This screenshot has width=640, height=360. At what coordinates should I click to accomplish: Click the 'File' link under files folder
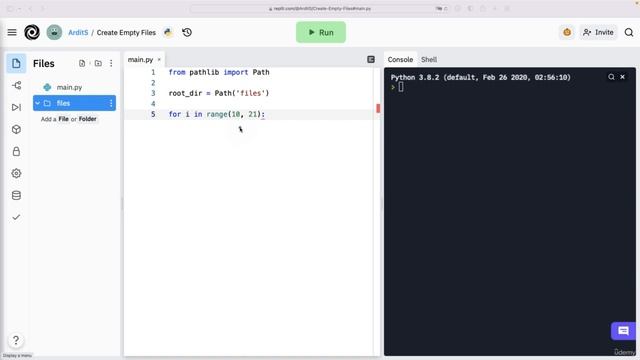coord(64,119)
